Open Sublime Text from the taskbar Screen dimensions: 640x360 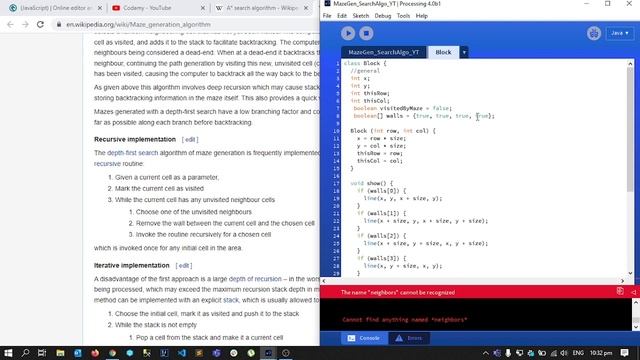tap(199, 353)
